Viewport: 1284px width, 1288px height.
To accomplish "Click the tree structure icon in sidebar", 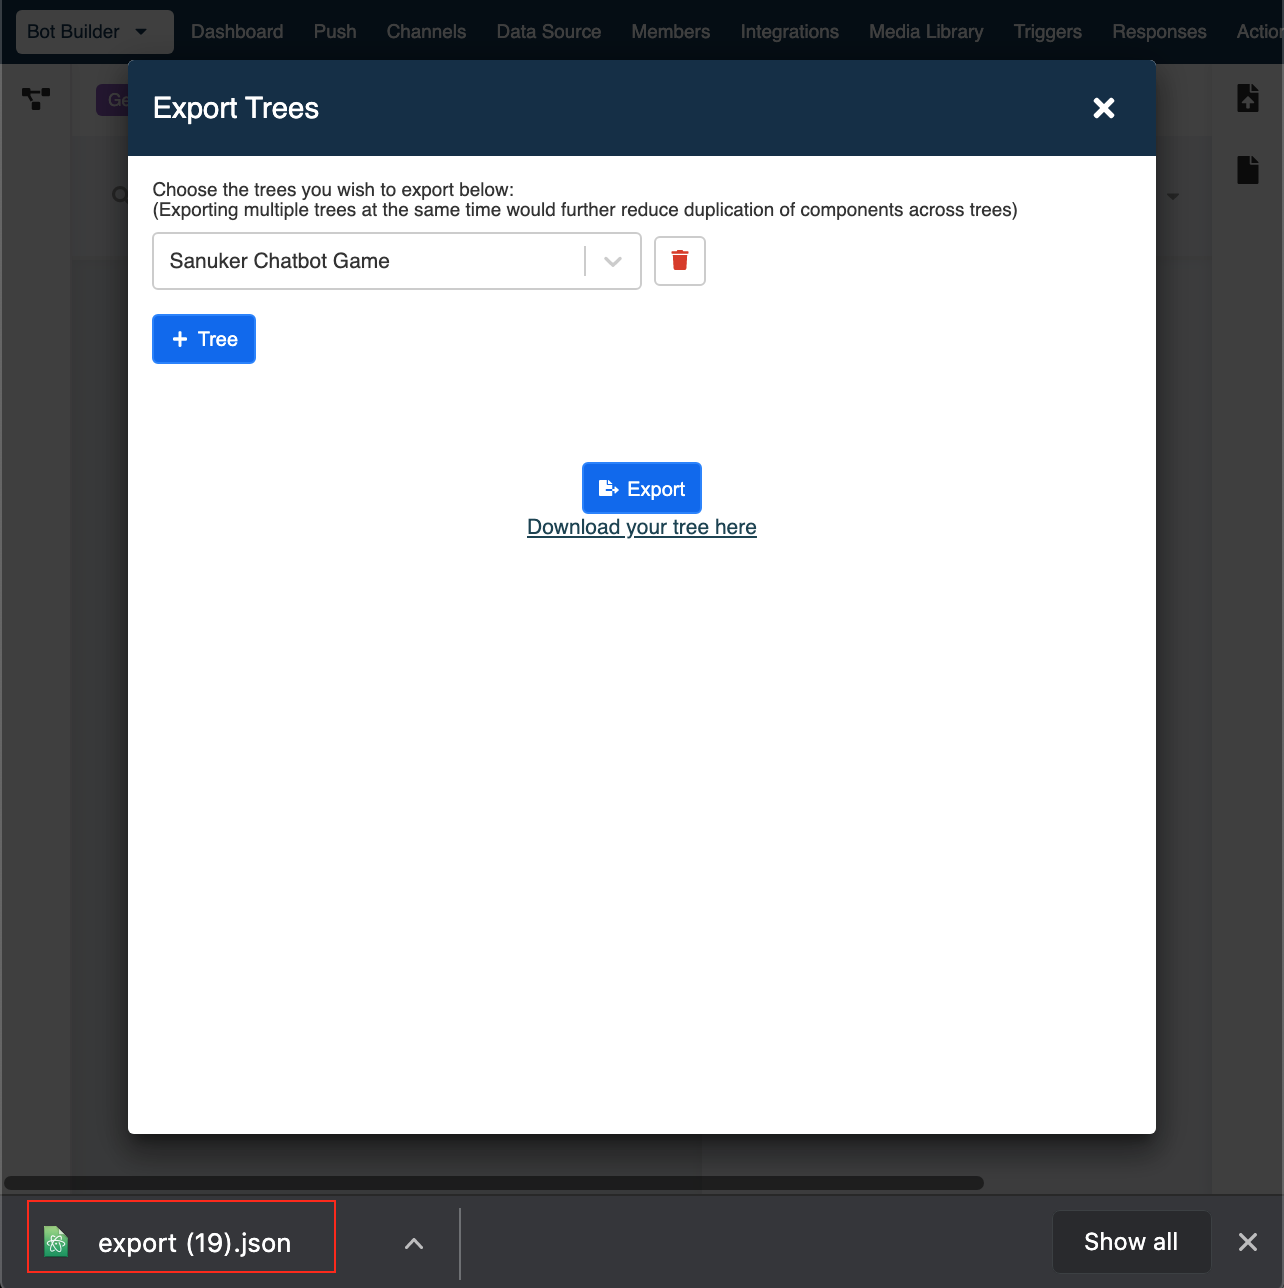I will pyautogui.click(x=36, y=98).
